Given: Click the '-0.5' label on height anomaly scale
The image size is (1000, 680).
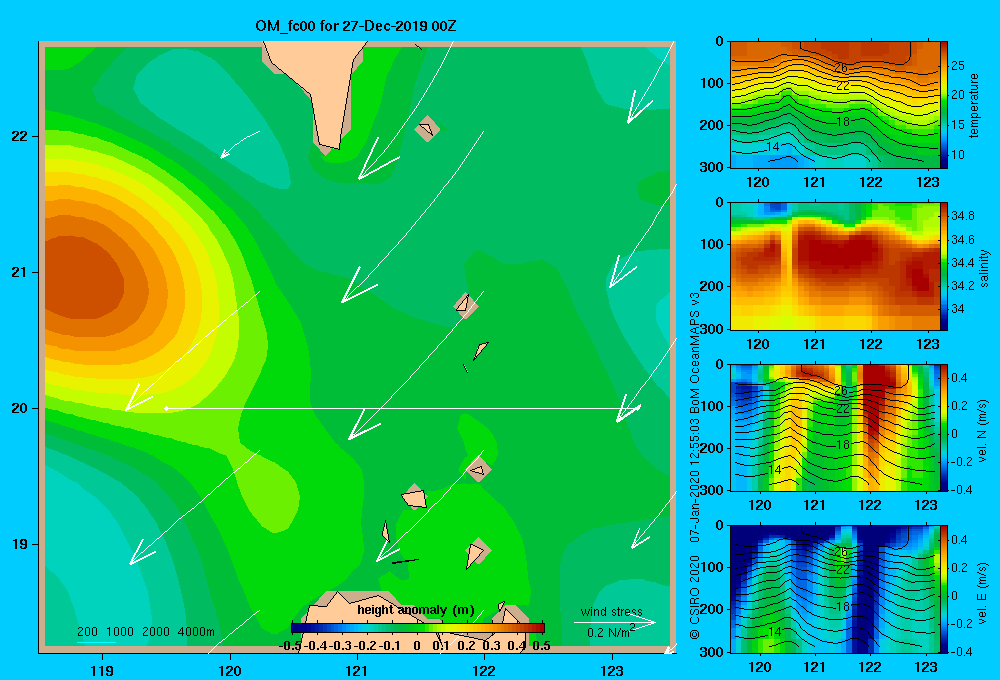Looking at the screenshot, I should [x=290, y=646].
